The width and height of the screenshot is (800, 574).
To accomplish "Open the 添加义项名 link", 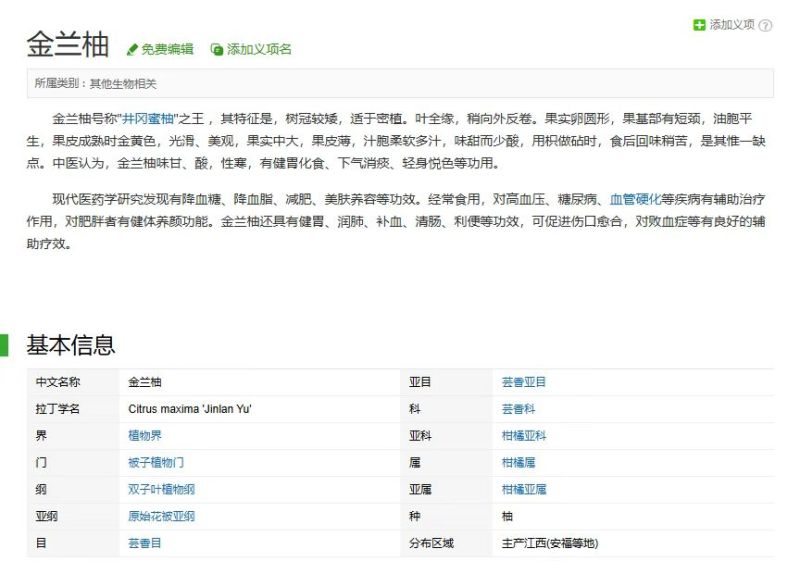I will tap(259, 49).
